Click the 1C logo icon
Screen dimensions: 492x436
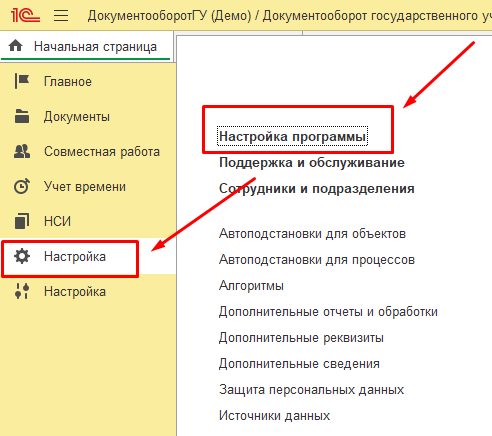pos(25,15)
